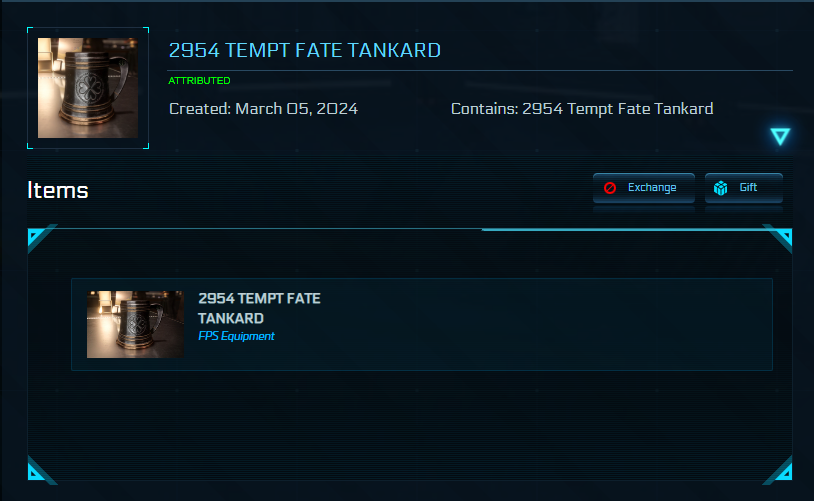Image resolution: width=814 pixels, height=501 pixels.
Task: Click the green ATTRIBUTED status label
Action: (x=199, y=80)
